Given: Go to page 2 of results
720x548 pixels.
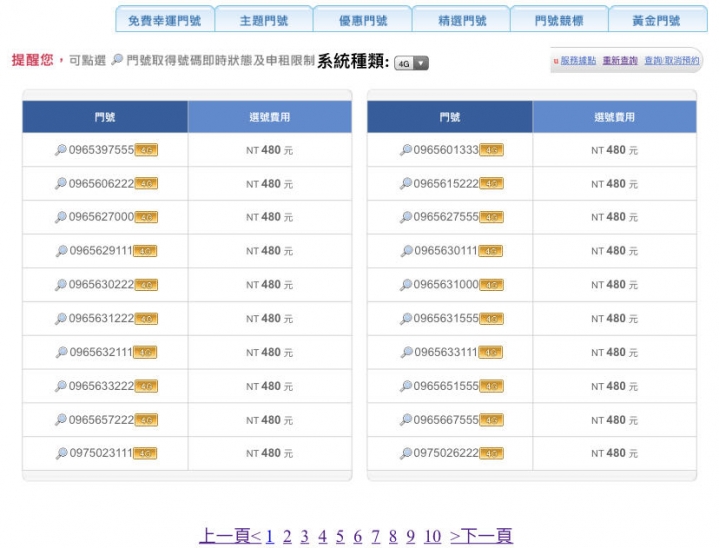Looking at the screenshot, I should point(287,537).
